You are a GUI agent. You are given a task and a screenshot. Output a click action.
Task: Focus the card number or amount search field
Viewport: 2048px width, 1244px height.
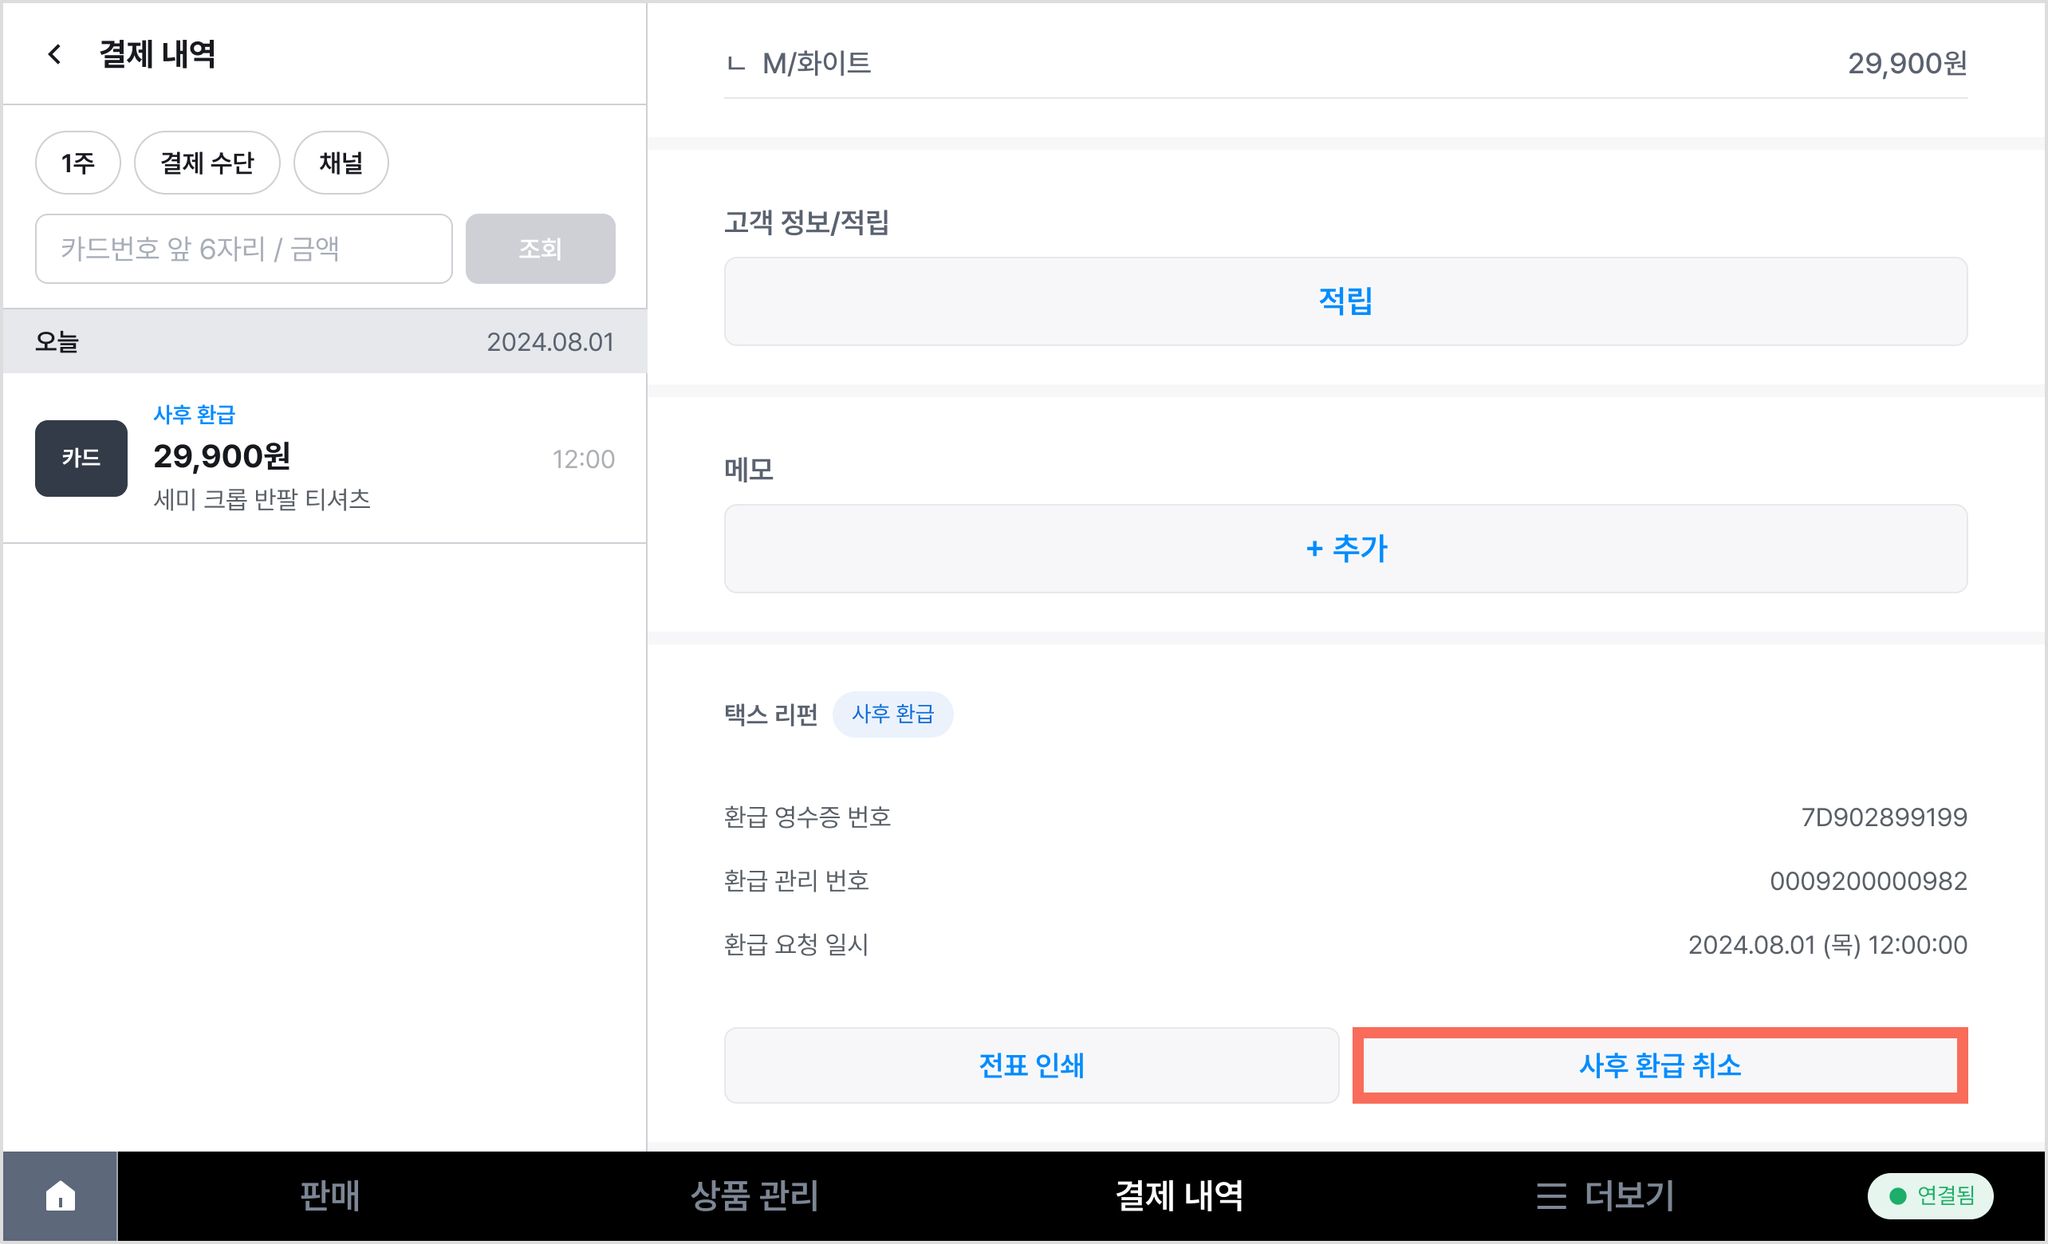[x=244, y=248]
